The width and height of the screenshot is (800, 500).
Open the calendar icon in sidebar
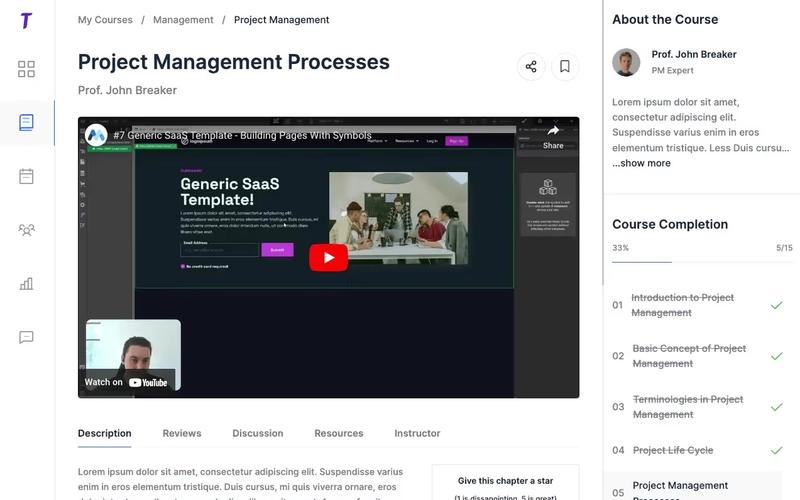pyautogui.click(x=27, y=176)
